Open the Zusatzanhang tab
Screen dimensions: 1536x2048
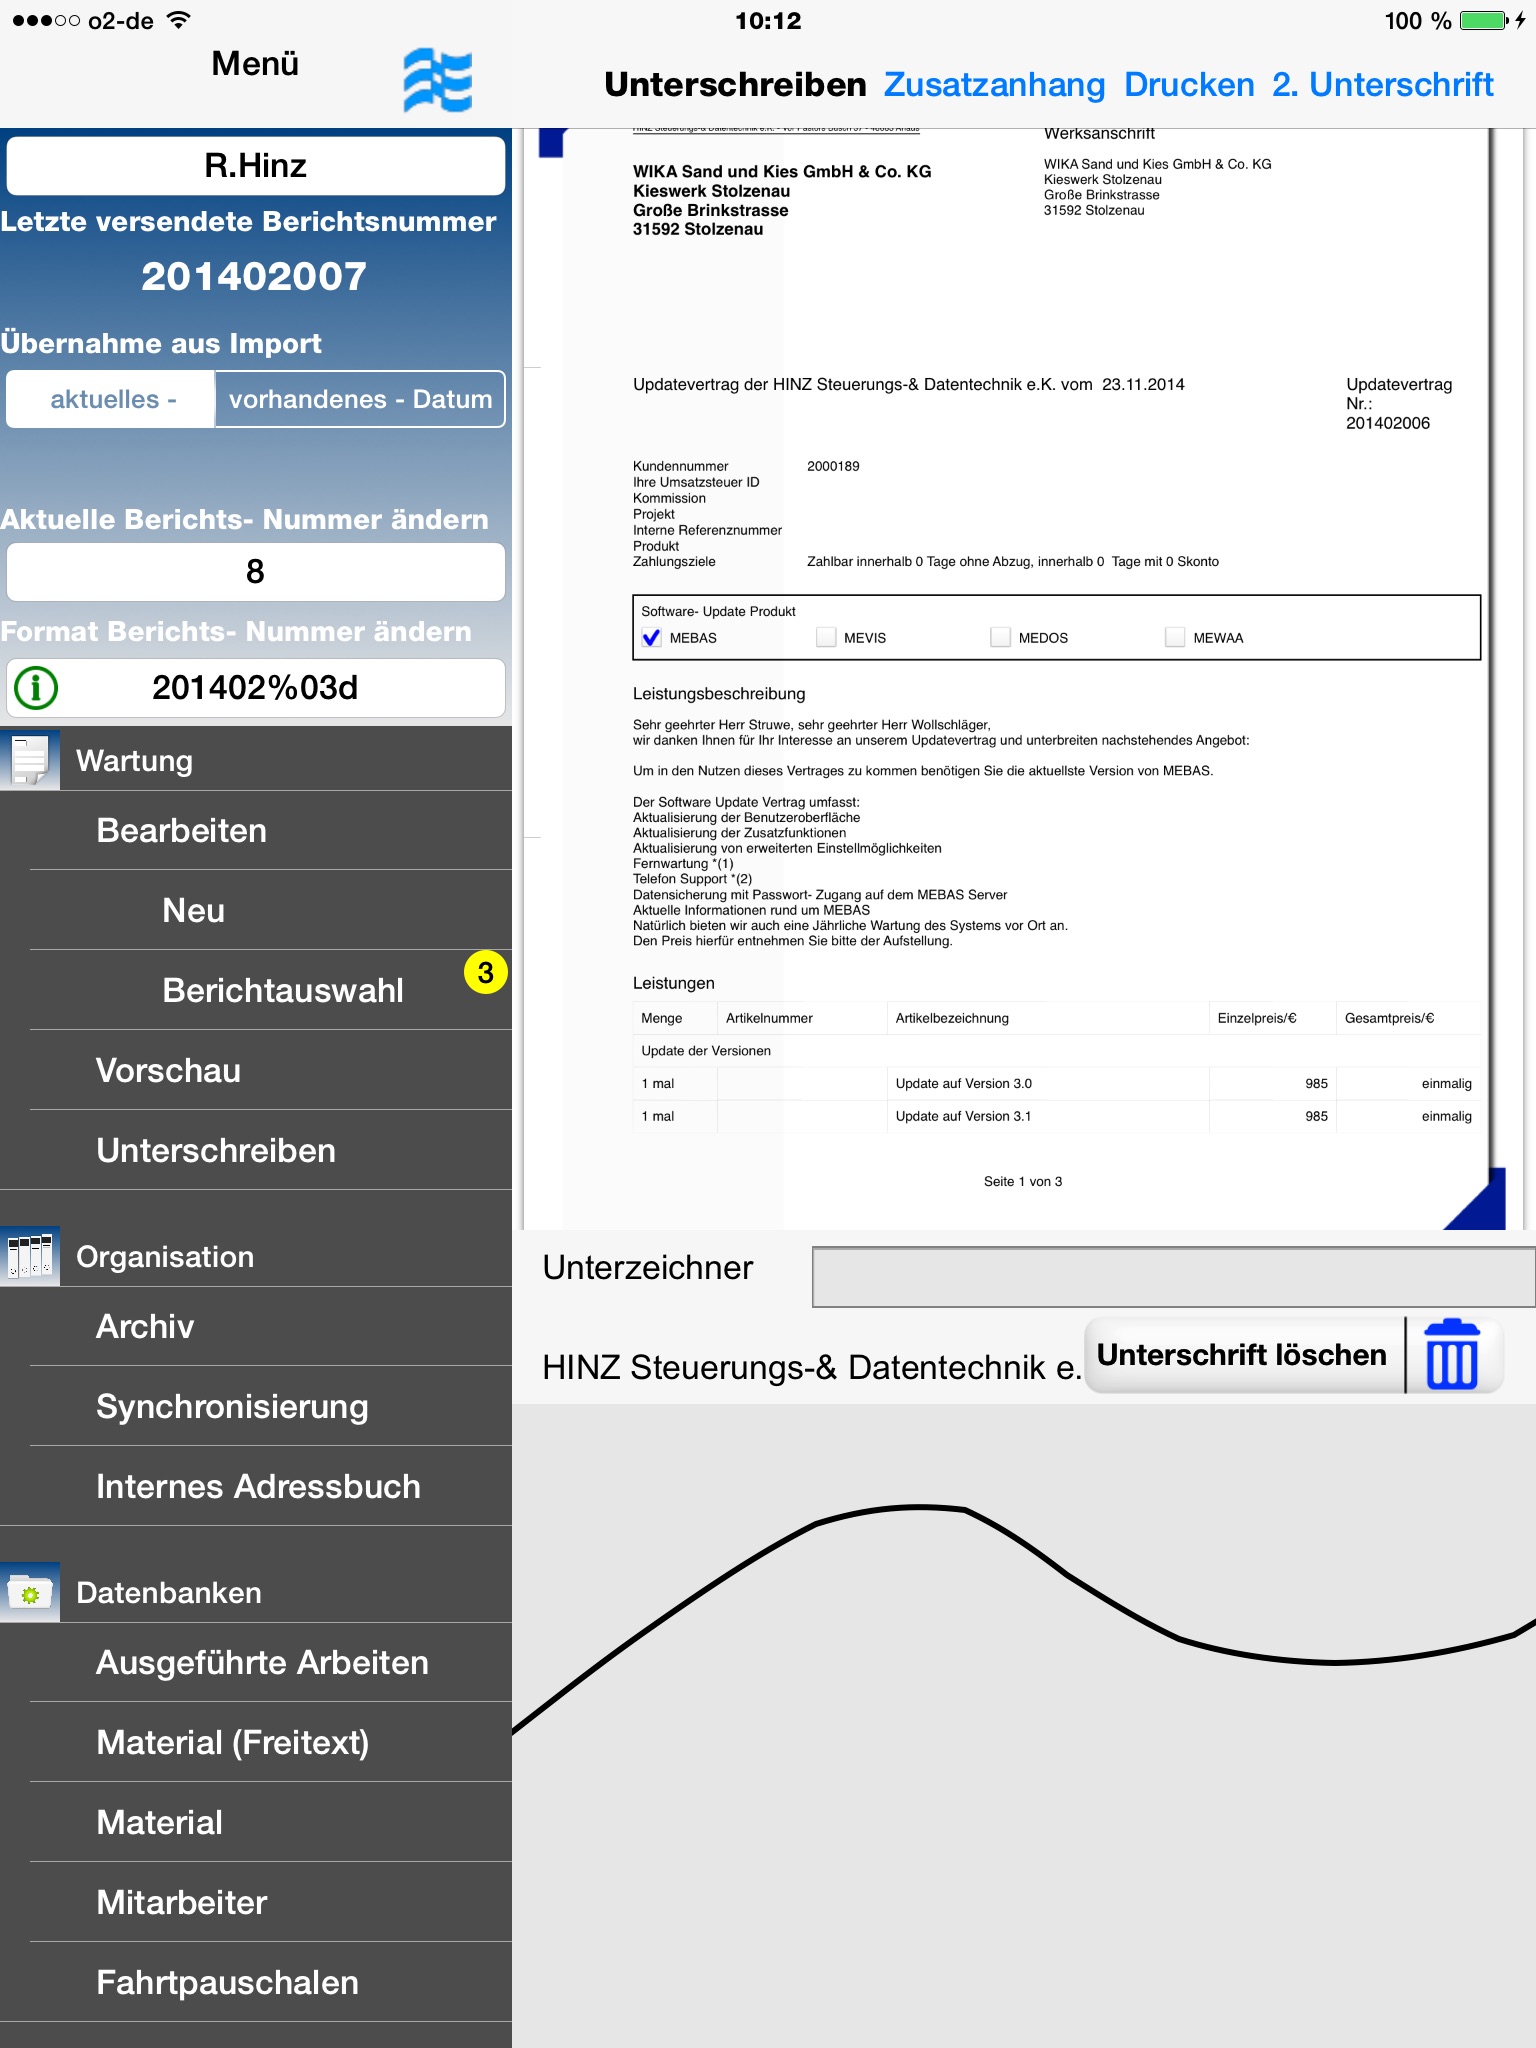994,84
